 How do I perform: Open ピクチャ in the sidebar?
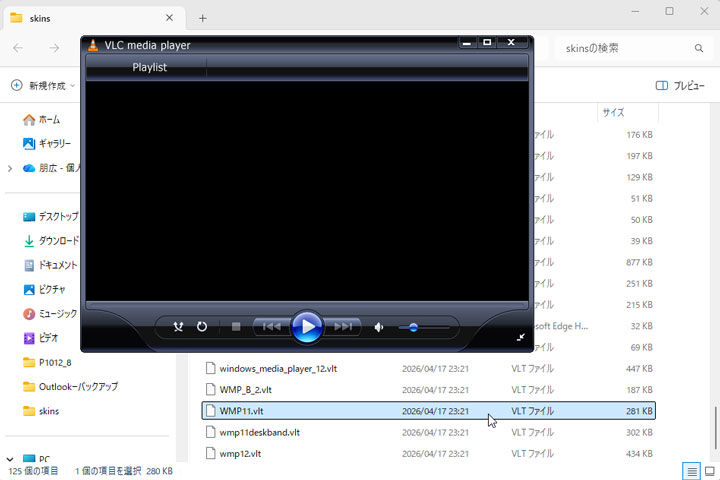pyautogui.click(x=44, y=289)
